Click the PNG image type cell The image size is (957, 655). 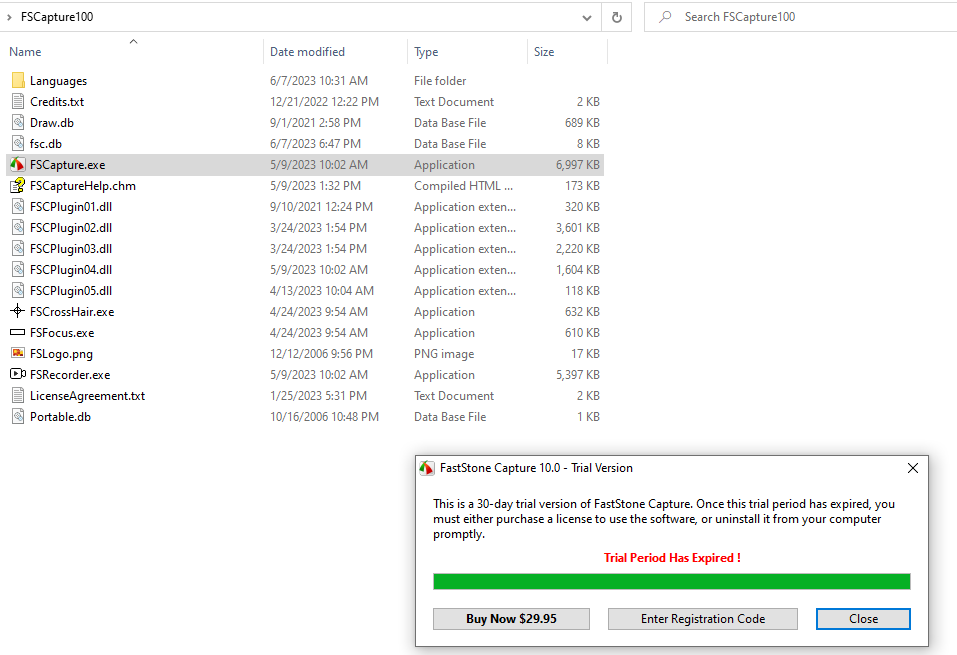pyautogui.click(x=444, y=353)
